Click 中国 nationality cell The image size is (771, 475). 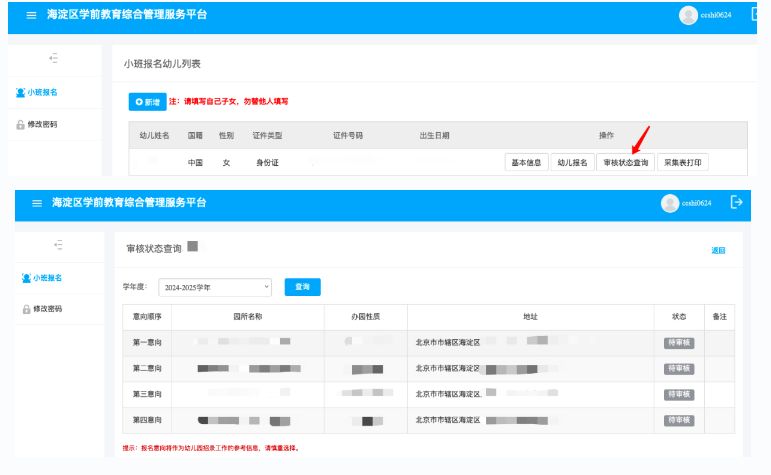[195, 163]
